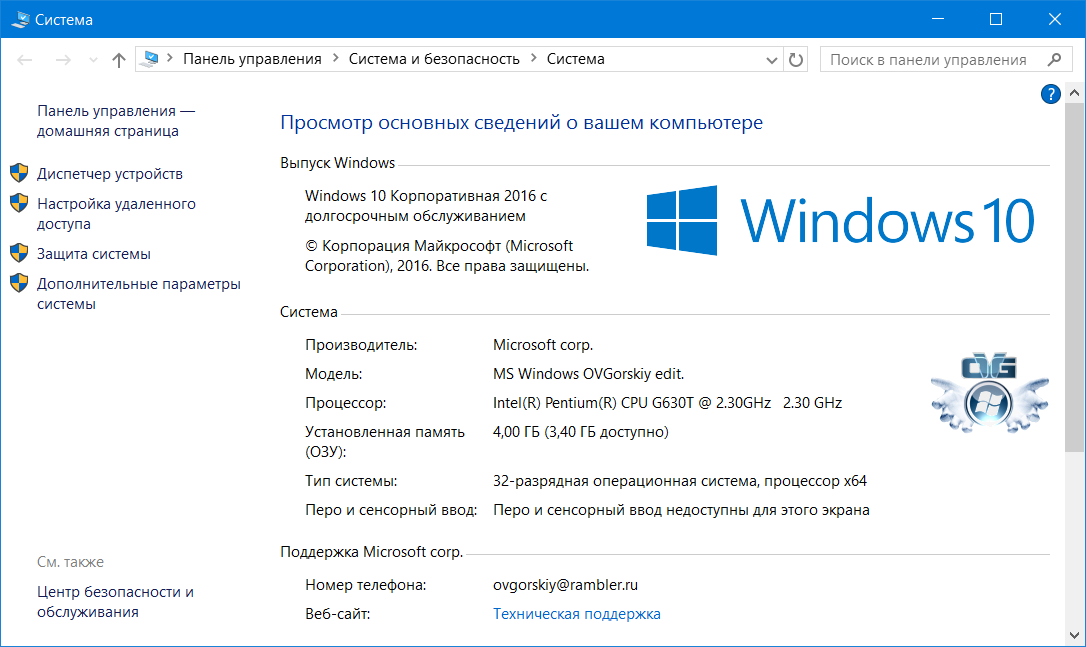Open Настройка удаленного доступа link
This screenshot has width=1086, height=647.
[x=116, y=214]
